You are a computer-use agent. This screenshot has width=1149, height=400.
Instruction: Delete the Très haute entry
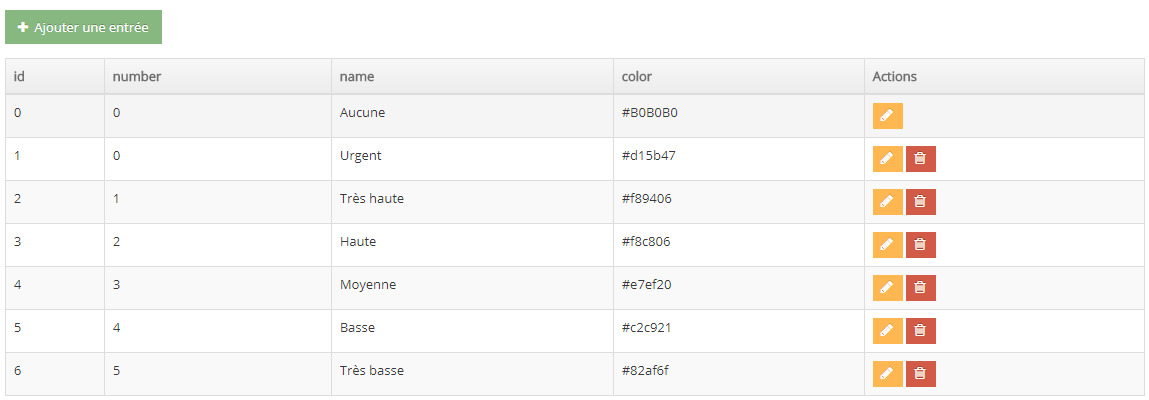[x=920, y=202]
